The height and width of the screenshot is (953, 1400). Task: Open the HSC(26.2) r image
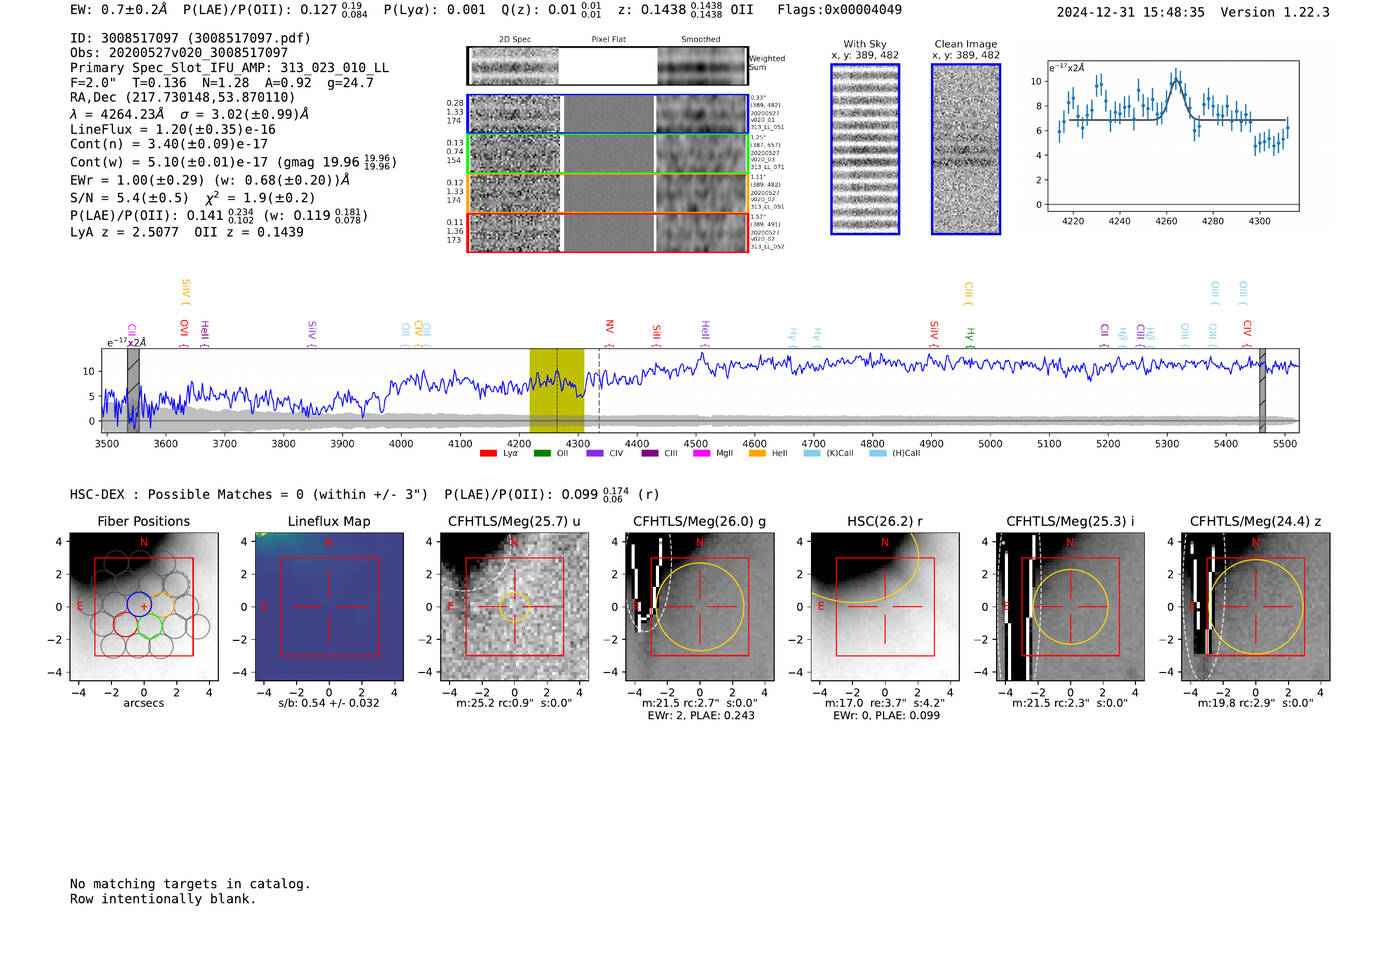[x=885, y=607]
